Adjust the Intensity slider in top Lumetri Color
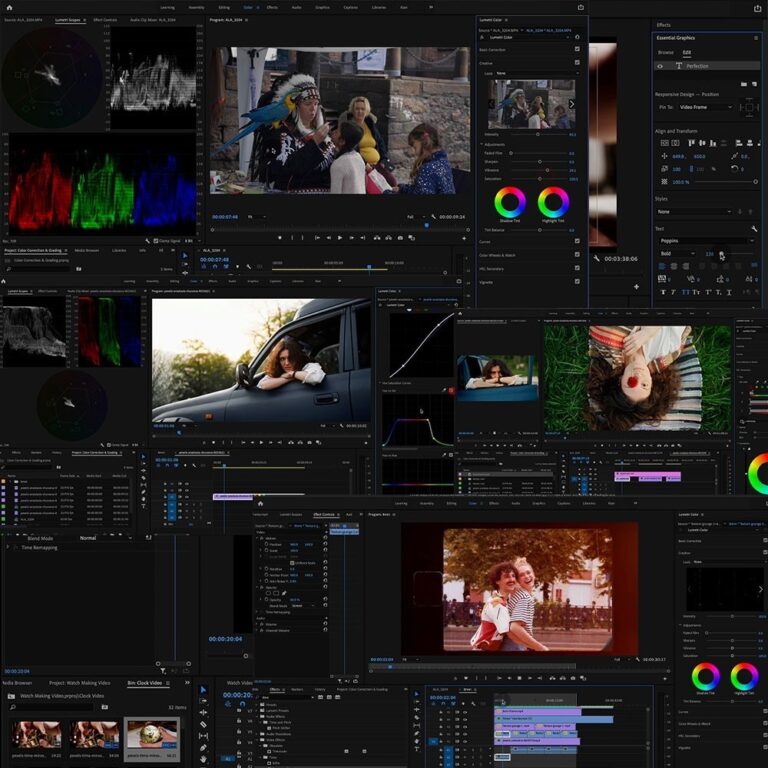Image resolution: width=768 pixels, height=768 pixels. (538, 134)
